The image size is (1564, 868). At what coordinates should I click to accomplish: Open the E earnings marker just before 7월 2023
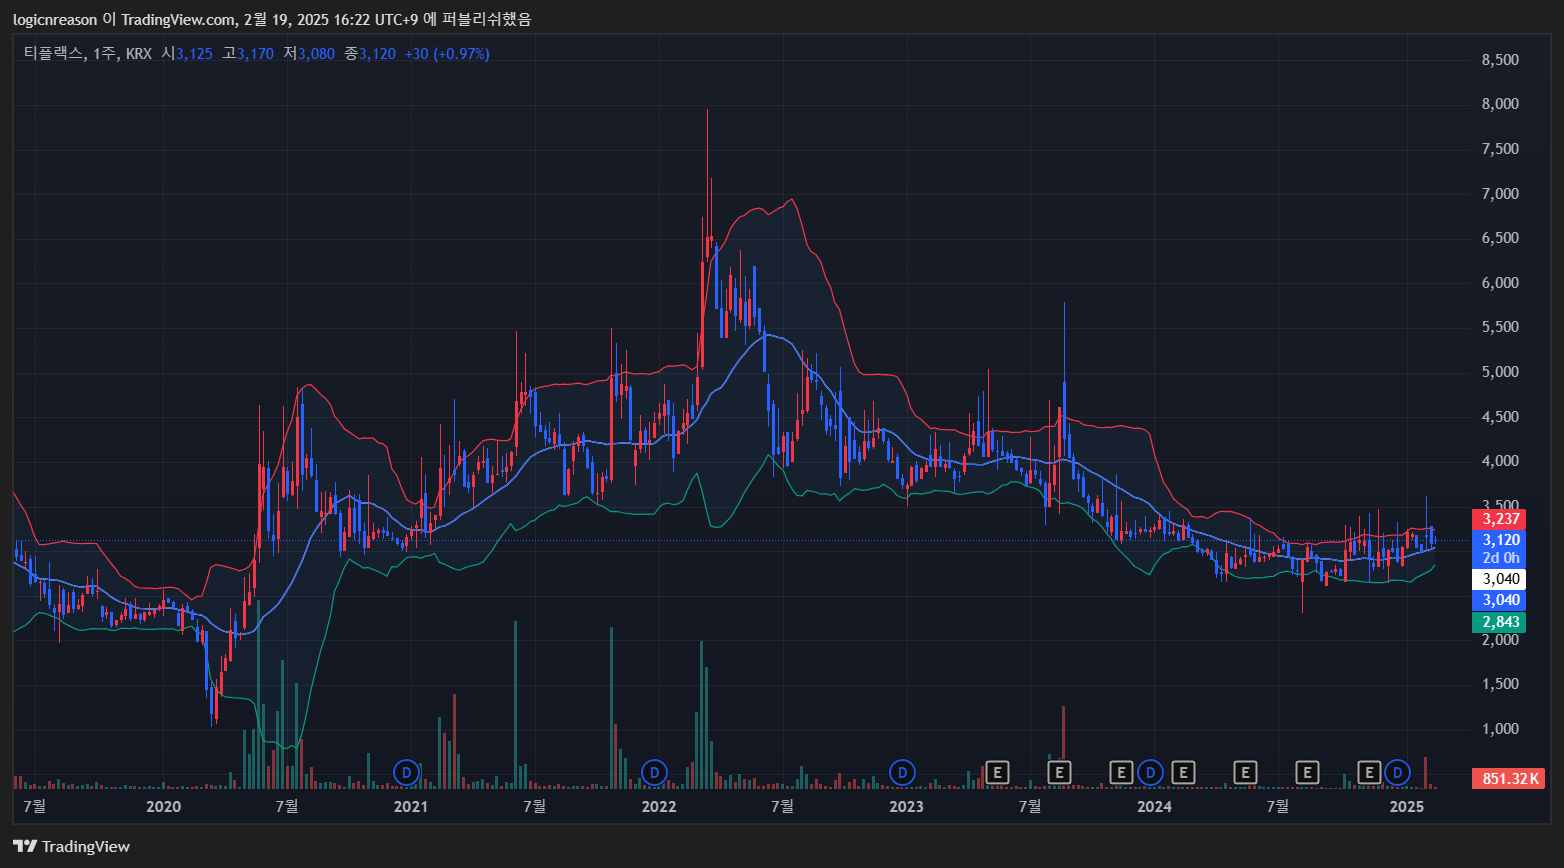pos(997,772)
